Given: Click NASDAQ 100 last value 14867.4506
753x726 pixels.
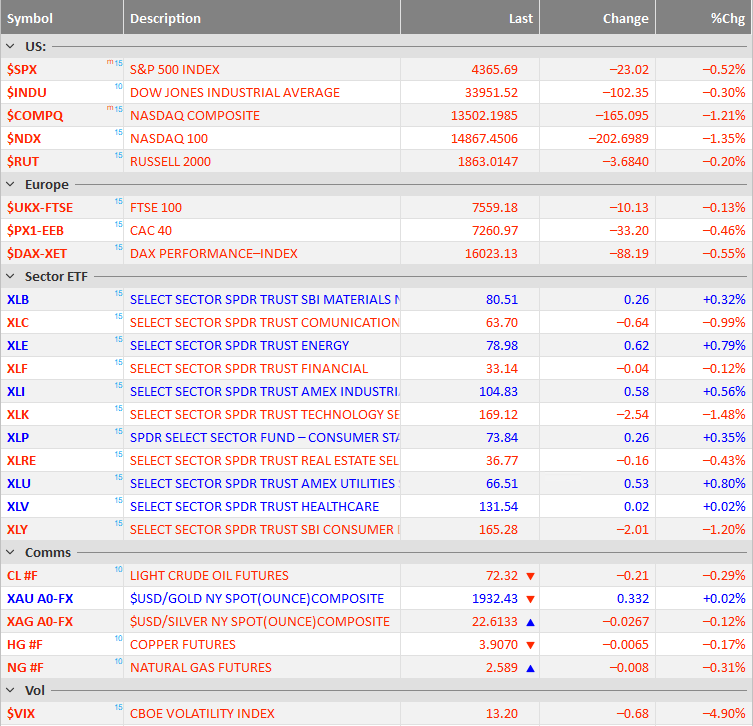Looking at the screenshot, I should coord(484,139).
